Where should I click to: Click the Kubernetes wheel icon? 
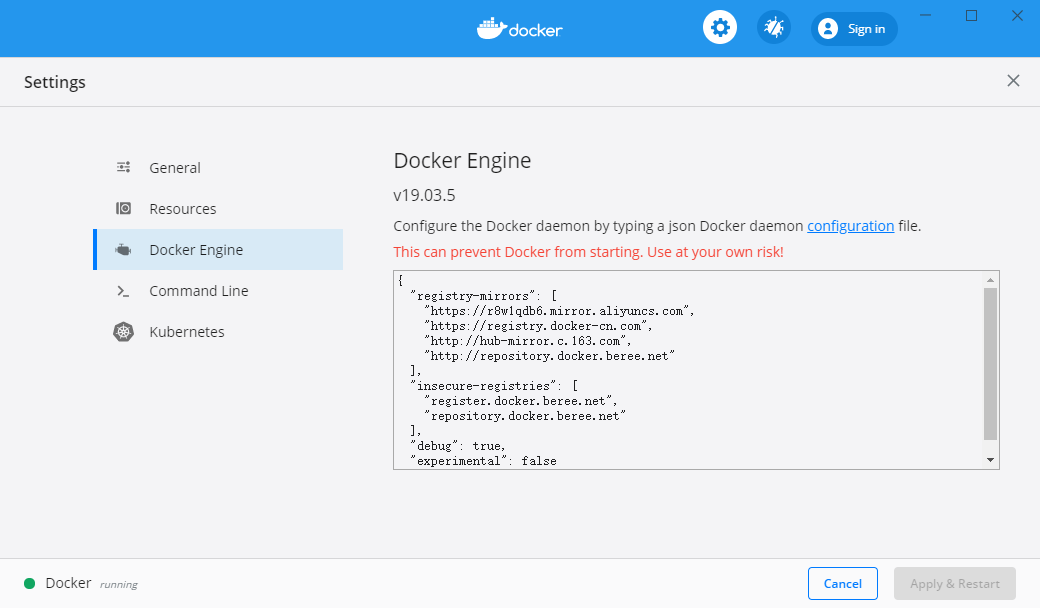click(x=123, y=332)
